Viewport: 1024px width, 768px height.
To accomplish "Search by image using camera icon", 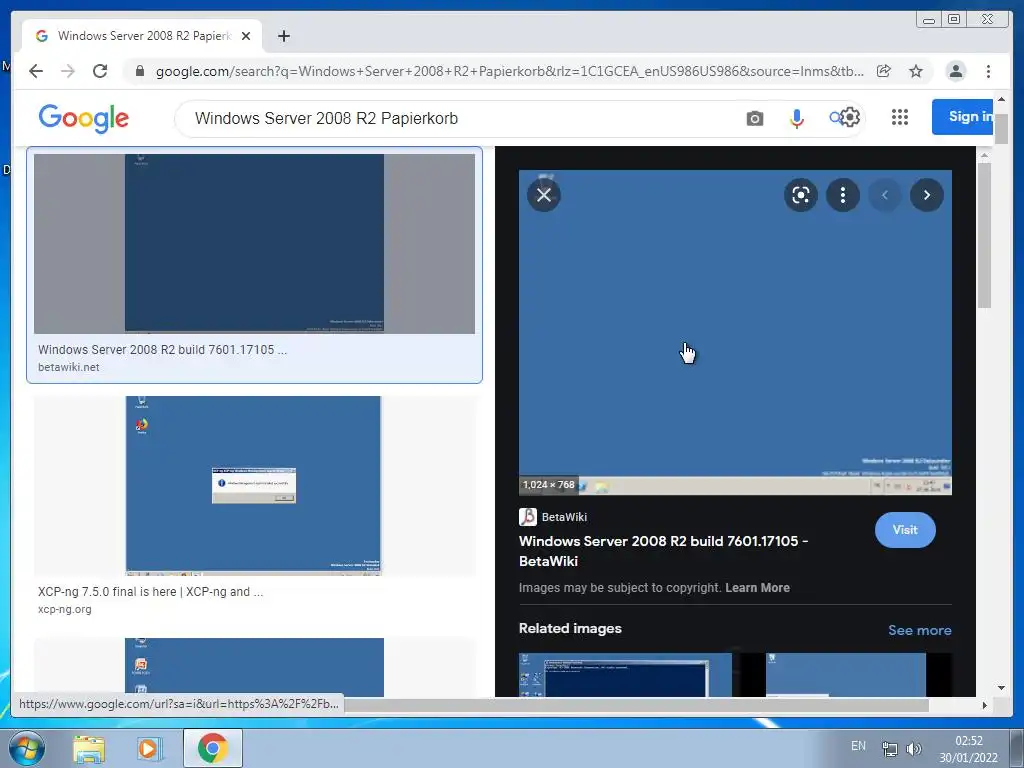I will coord(755,118).
